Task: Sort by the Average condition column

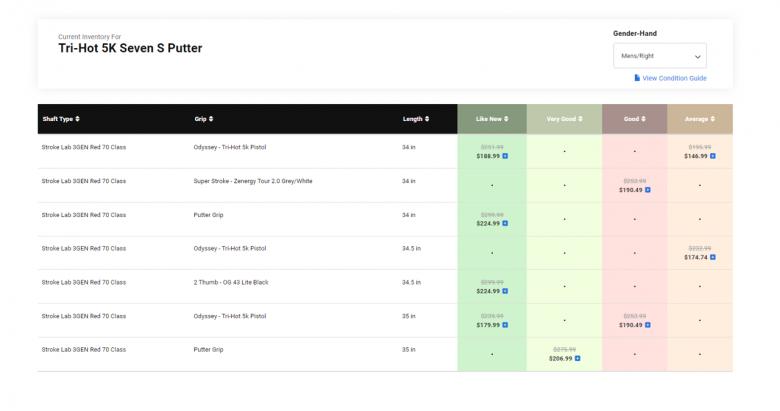Action: point(699,119)
